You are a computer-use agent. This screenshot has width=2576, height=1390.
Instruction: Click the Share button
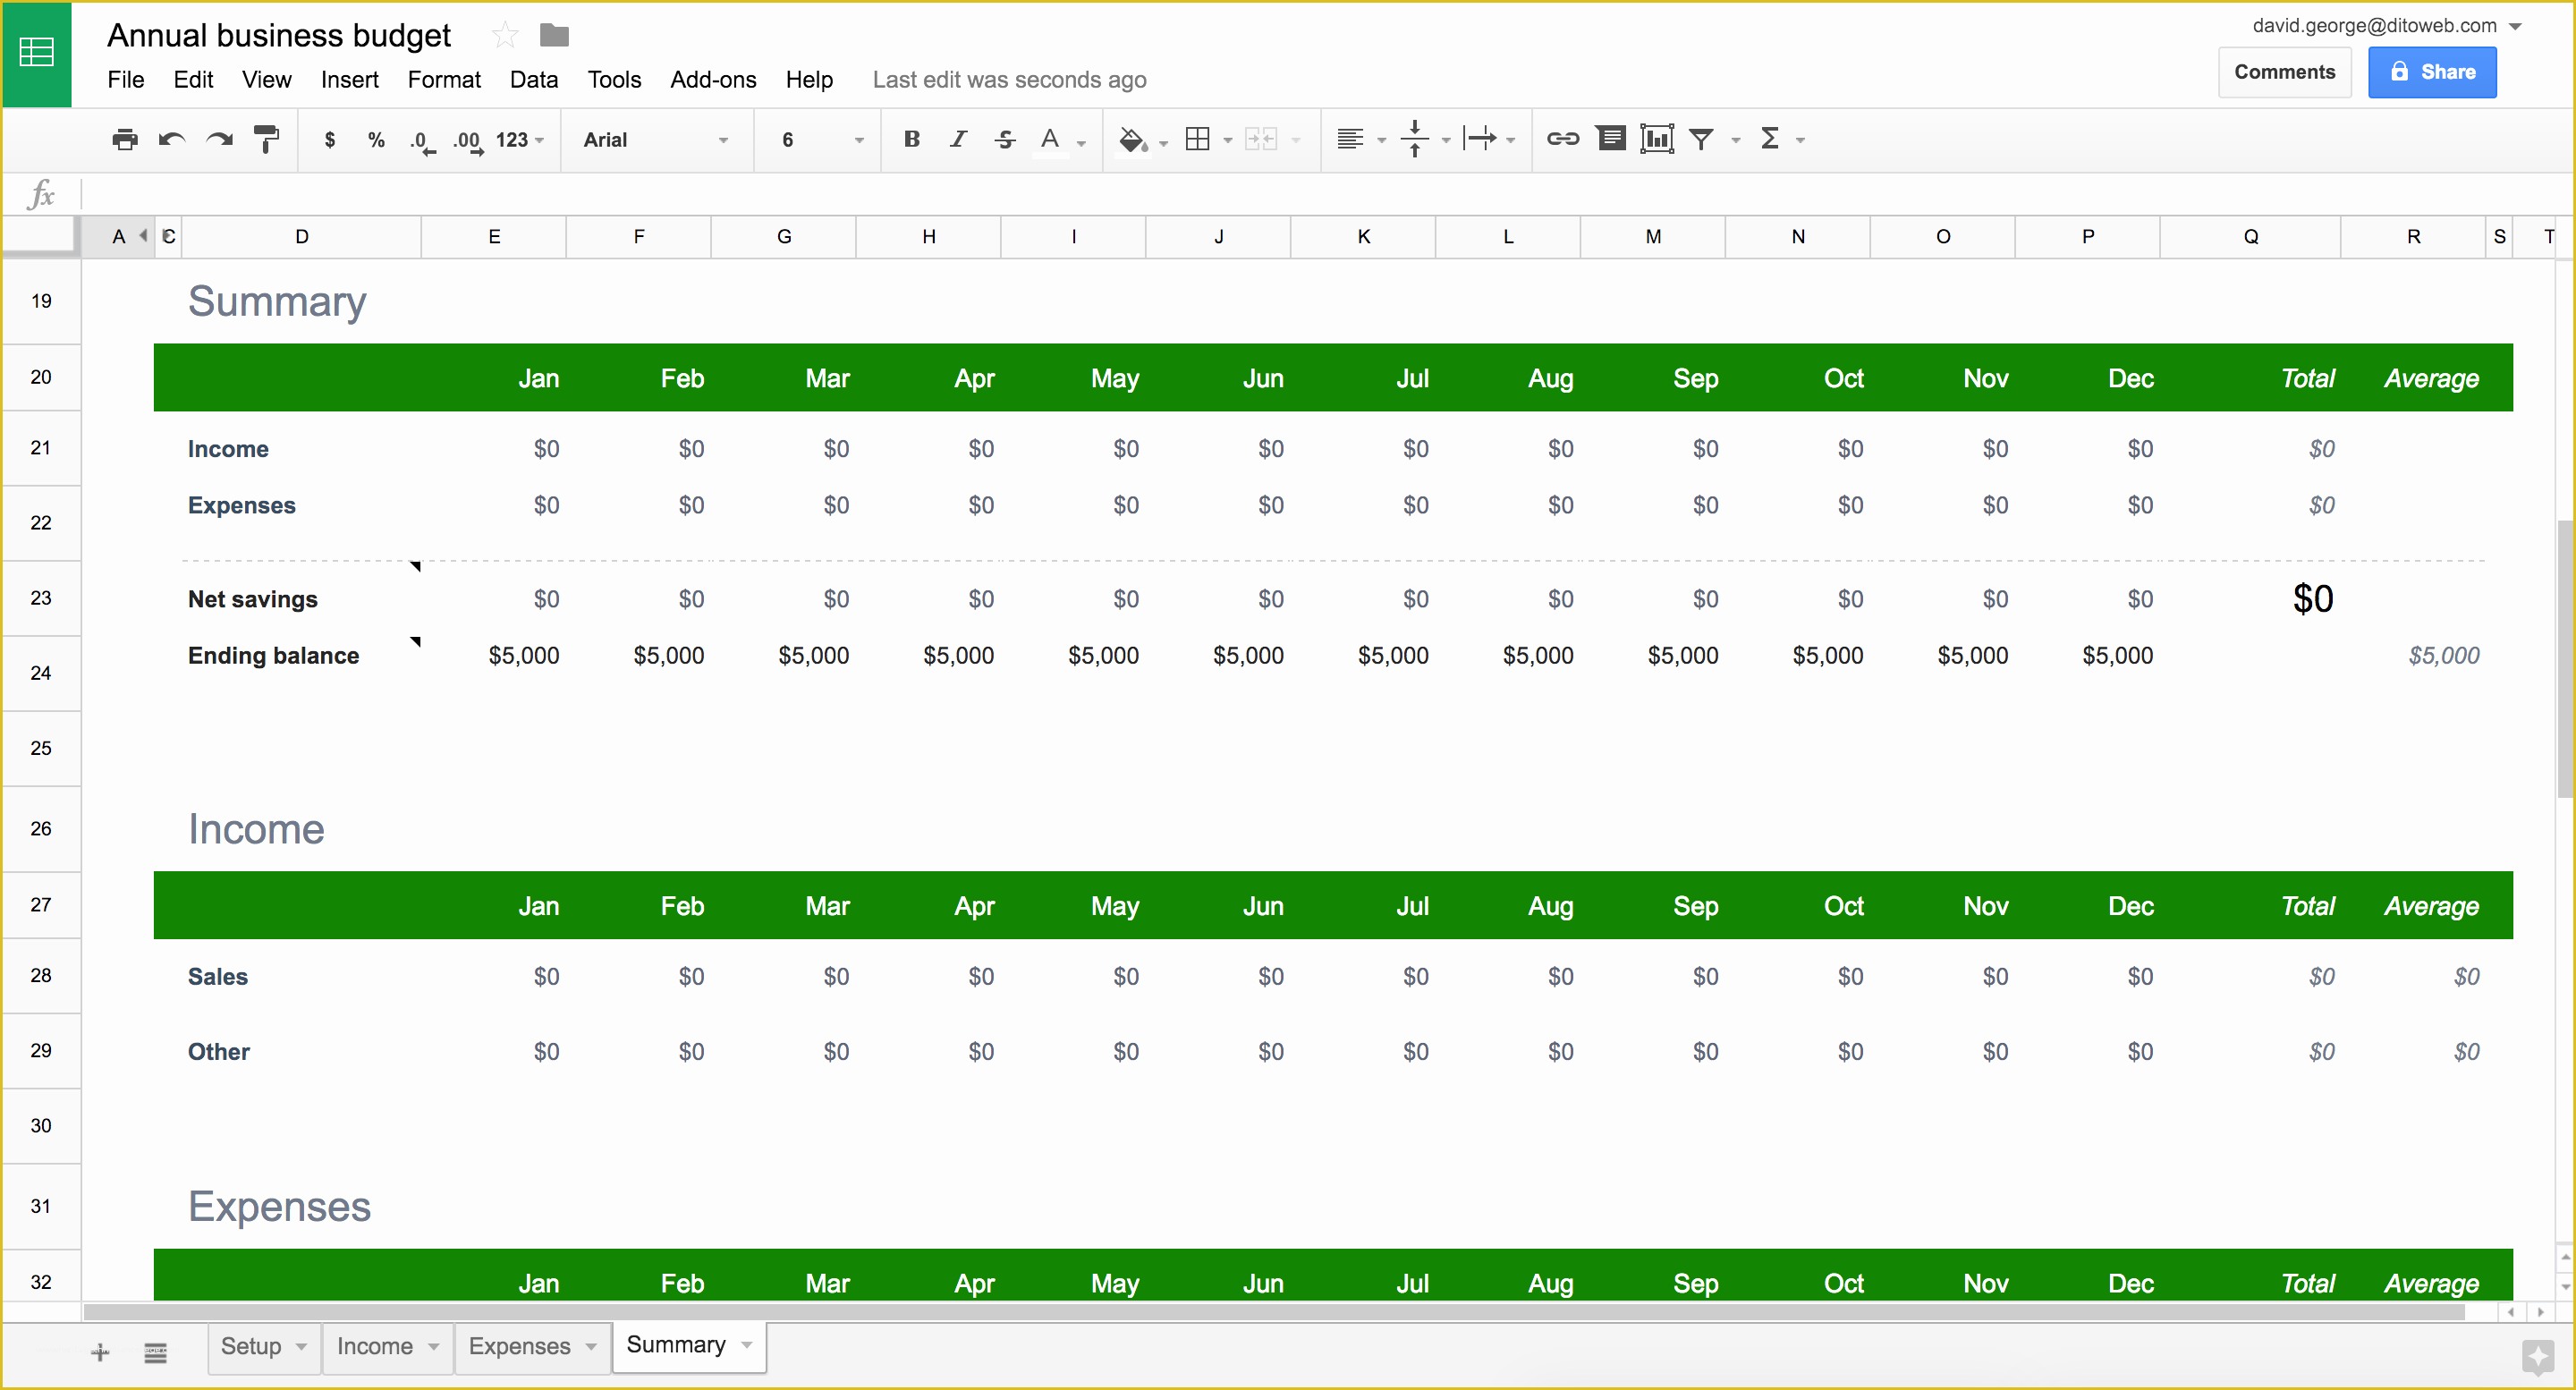click(2432, 72)
